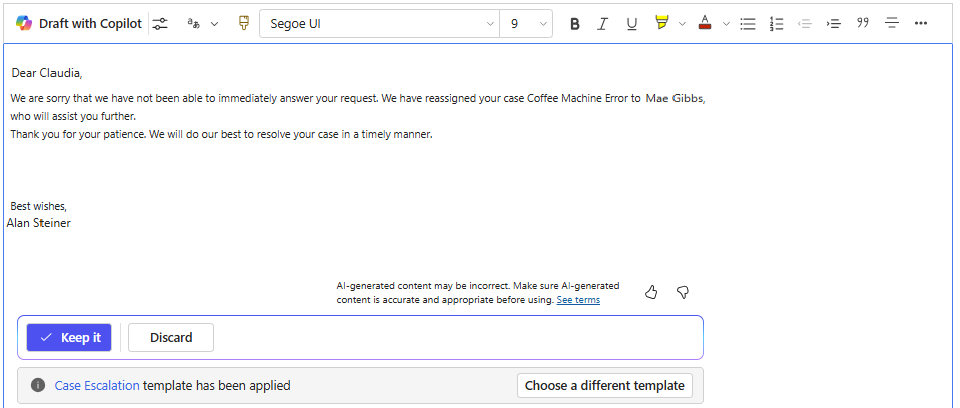Select the format painter icon

[x=243, y=24]
